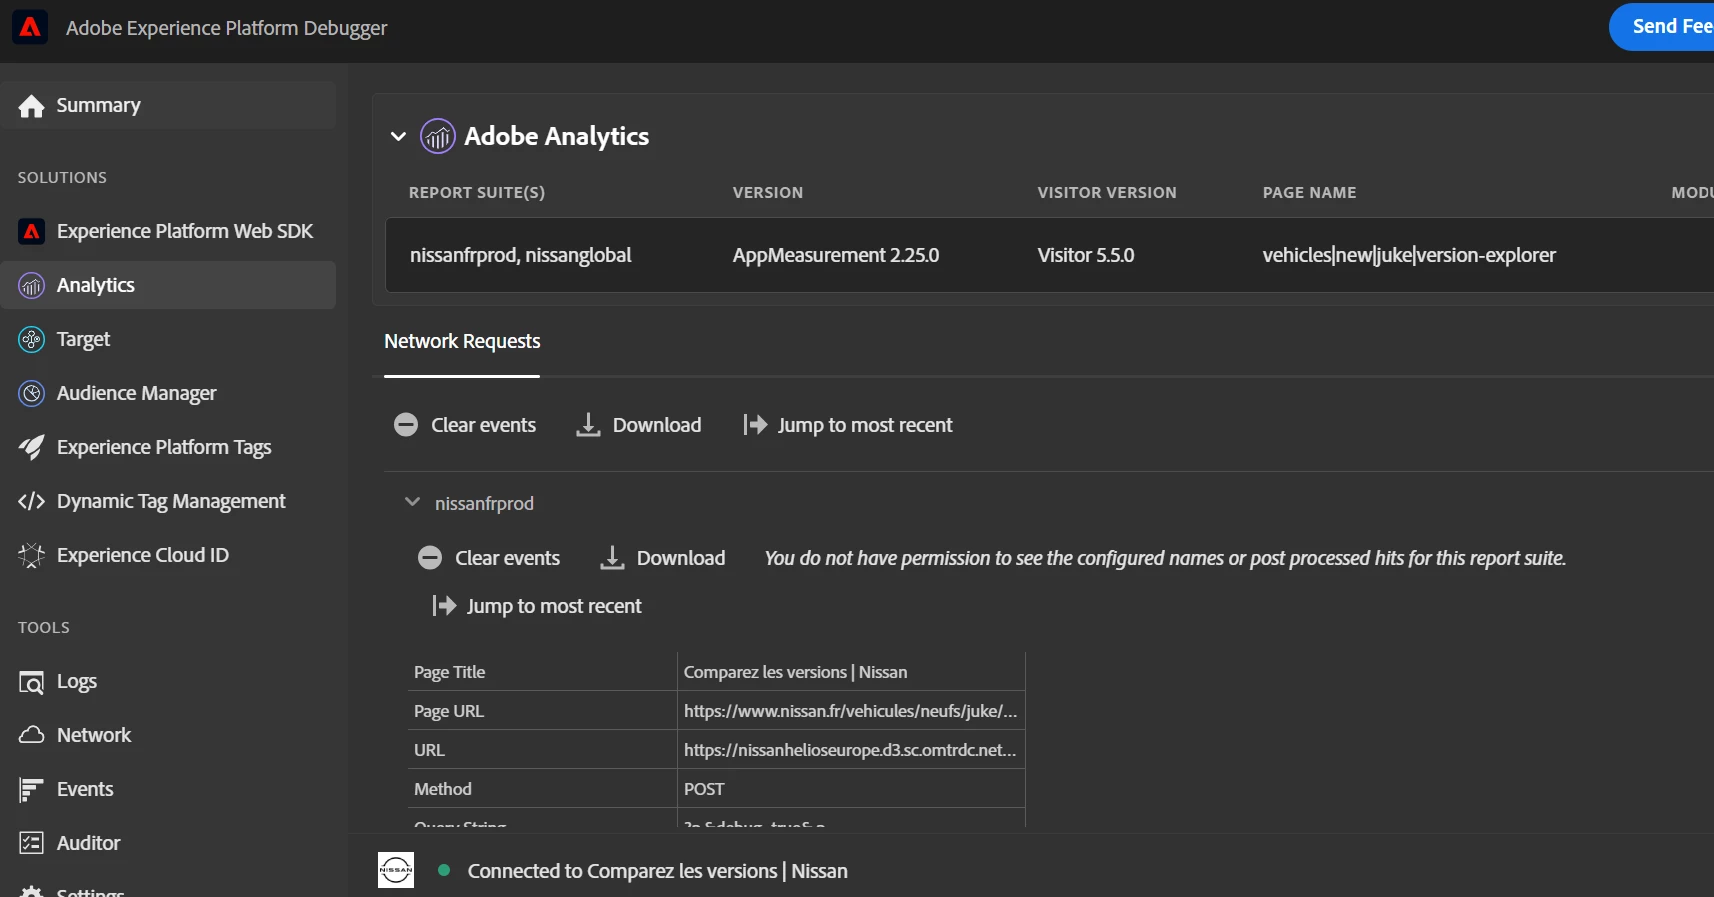
Task: Click the URL value nissanhelioseurope cell
Action: click(850, 750)
